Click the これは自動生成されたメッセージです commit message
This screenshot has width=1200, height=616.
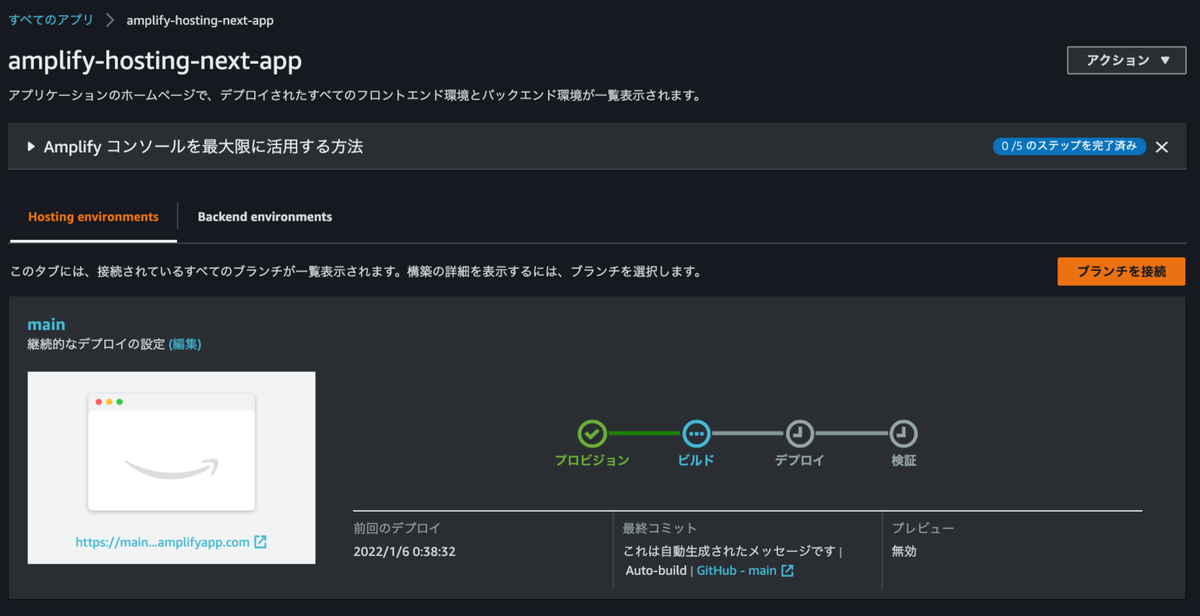729,551
